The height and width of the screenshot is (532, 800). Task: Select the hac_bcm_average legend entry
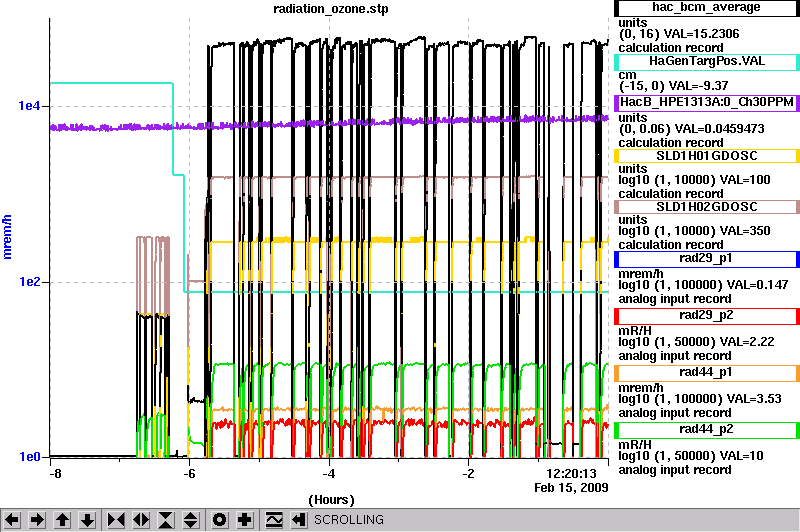coord(707,8)
